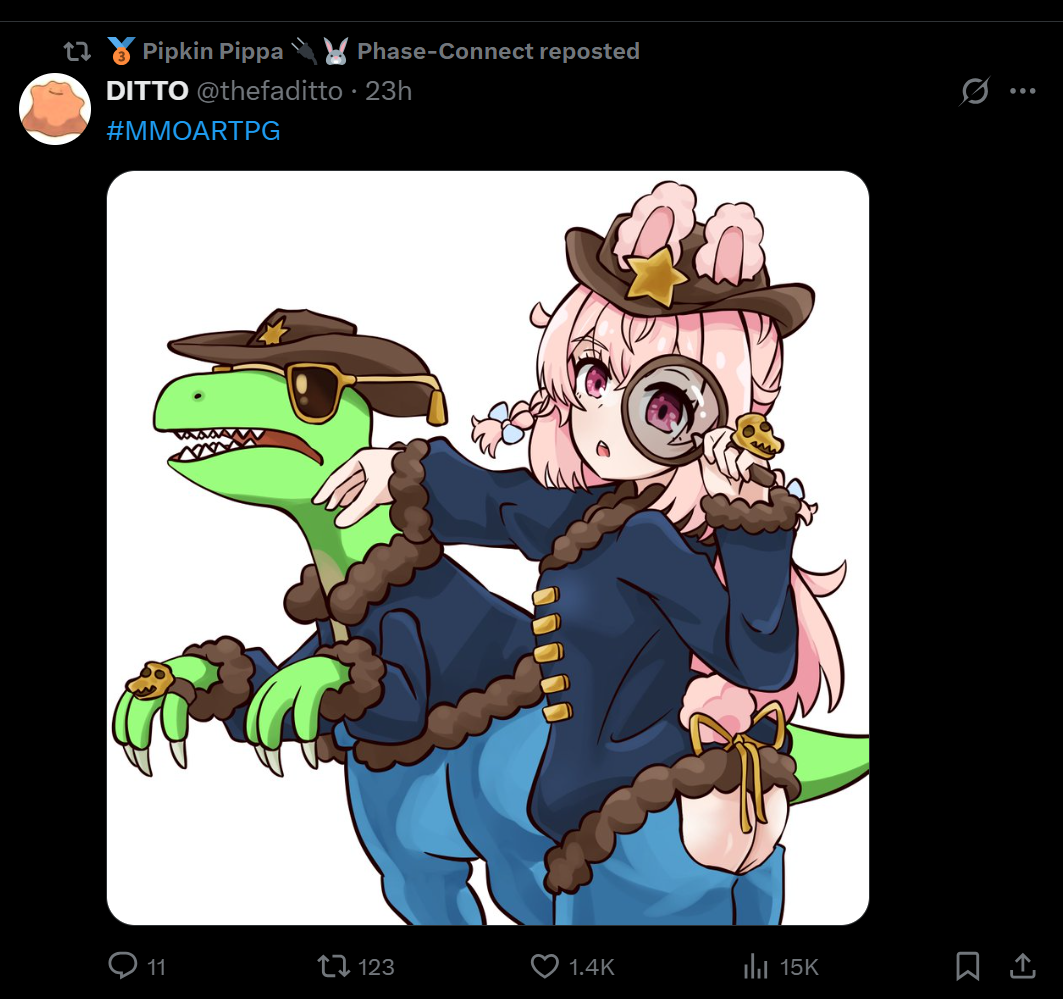Image resolution: width=1063 pixels, height=999 pixels.
Task: Click the #MMOARTPG hashtag link
Action: 193,131
